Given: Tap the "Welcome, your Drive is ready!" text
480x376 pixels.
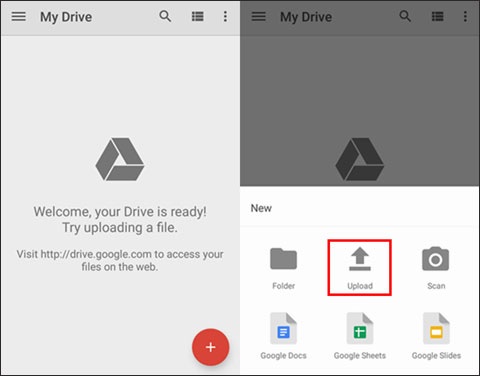Looking at the screenshot, I should pos(120,212).
